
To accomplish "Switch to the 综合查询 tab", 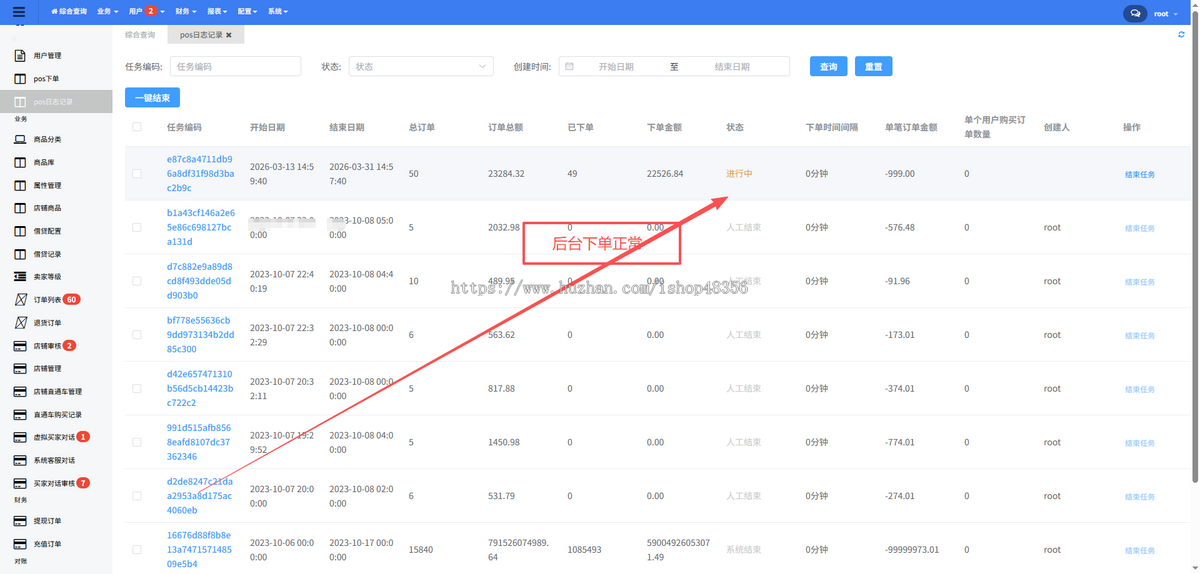I will coord(140,35).
